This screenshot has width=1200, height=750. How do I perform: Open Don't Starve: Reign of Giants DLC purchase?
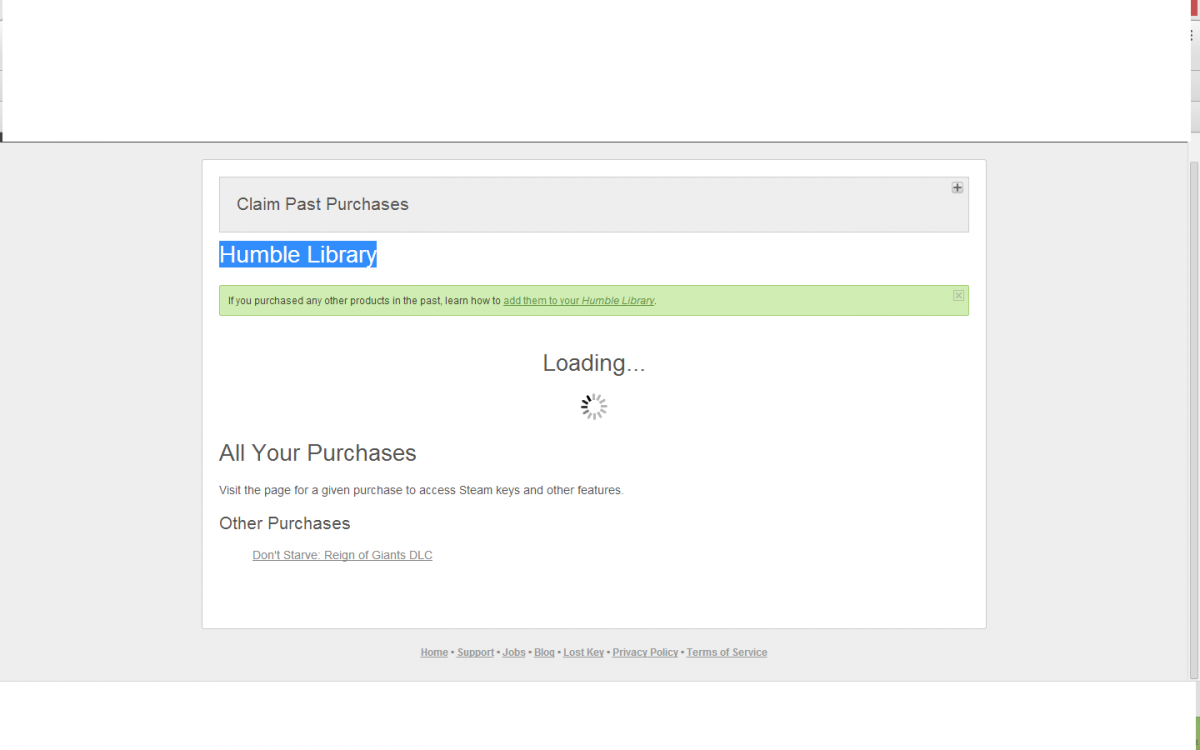point(342,556)
